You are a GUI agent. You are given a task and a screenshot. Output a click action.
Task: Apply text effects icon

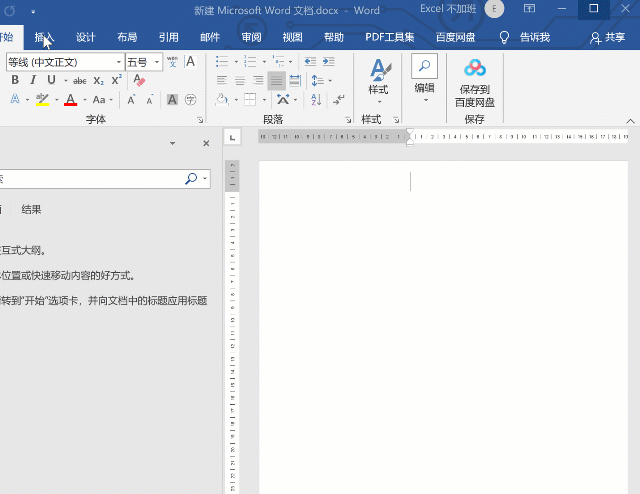[x=15, y=99]
